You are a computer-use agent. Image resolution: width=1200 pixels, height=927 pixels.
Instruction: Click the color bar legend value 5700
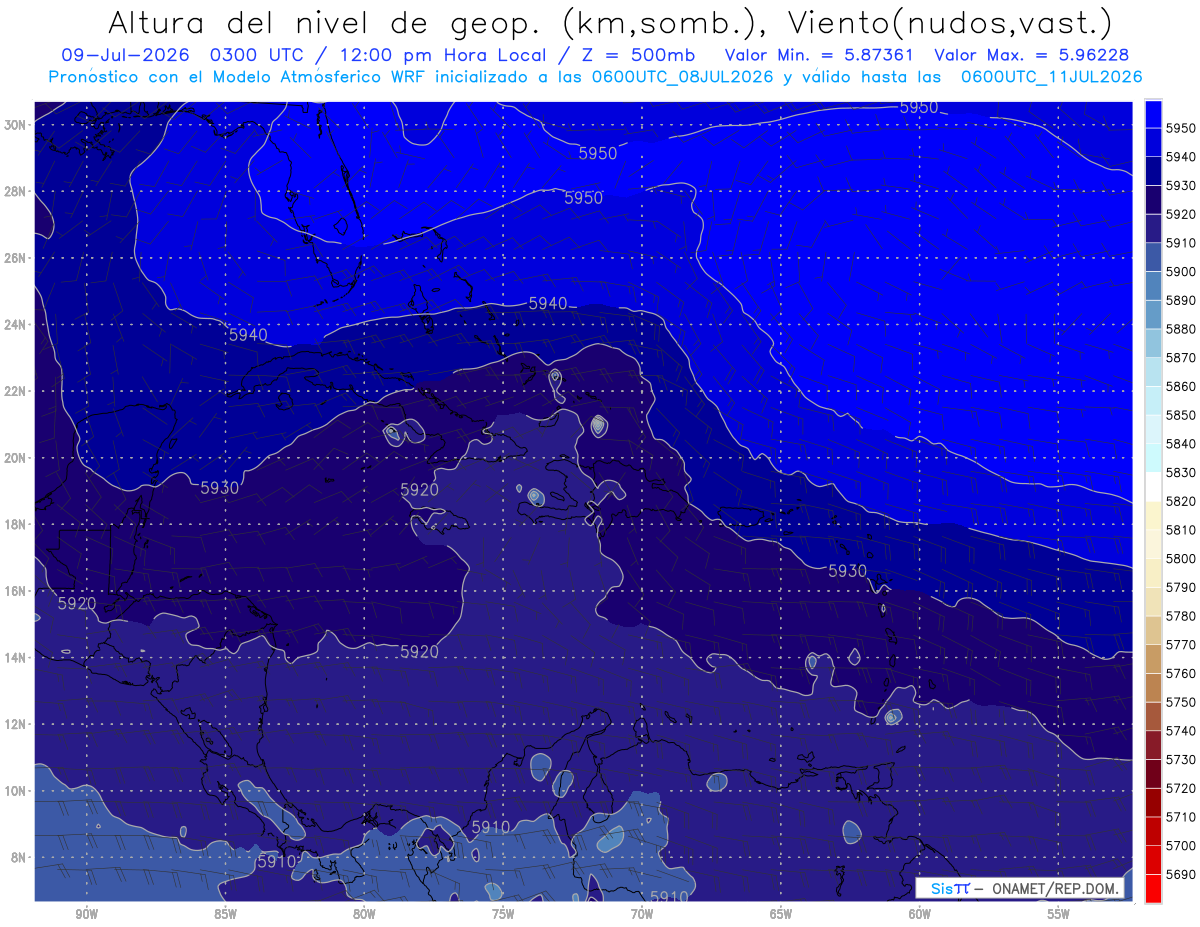click(1180, 845)
